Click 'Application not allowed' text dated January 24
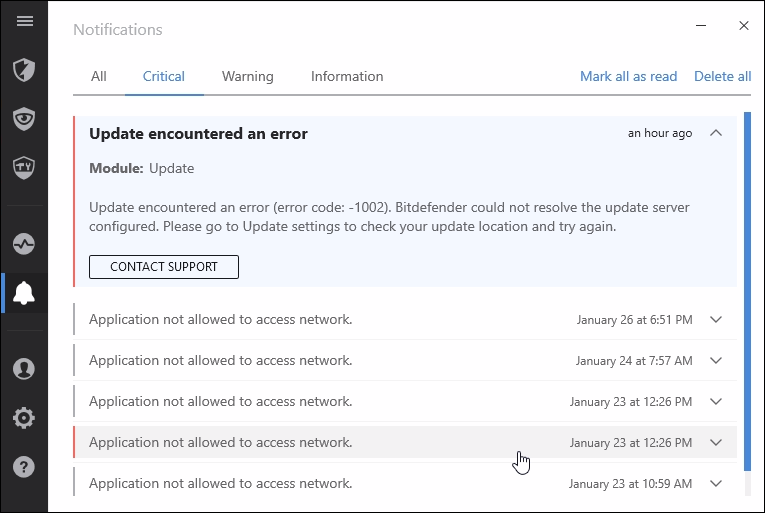The height and width of the screenshot is (513, 765). point(221,360)
